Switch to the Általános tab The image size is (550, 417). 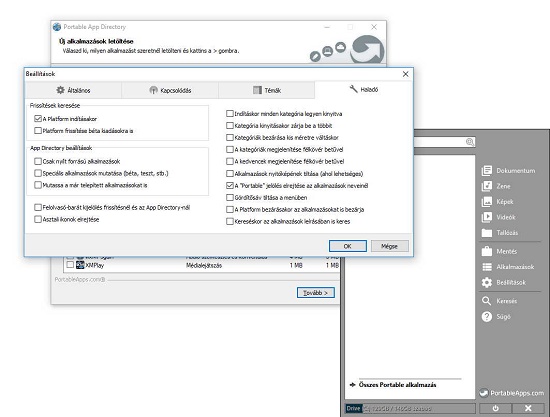(73, 90)
